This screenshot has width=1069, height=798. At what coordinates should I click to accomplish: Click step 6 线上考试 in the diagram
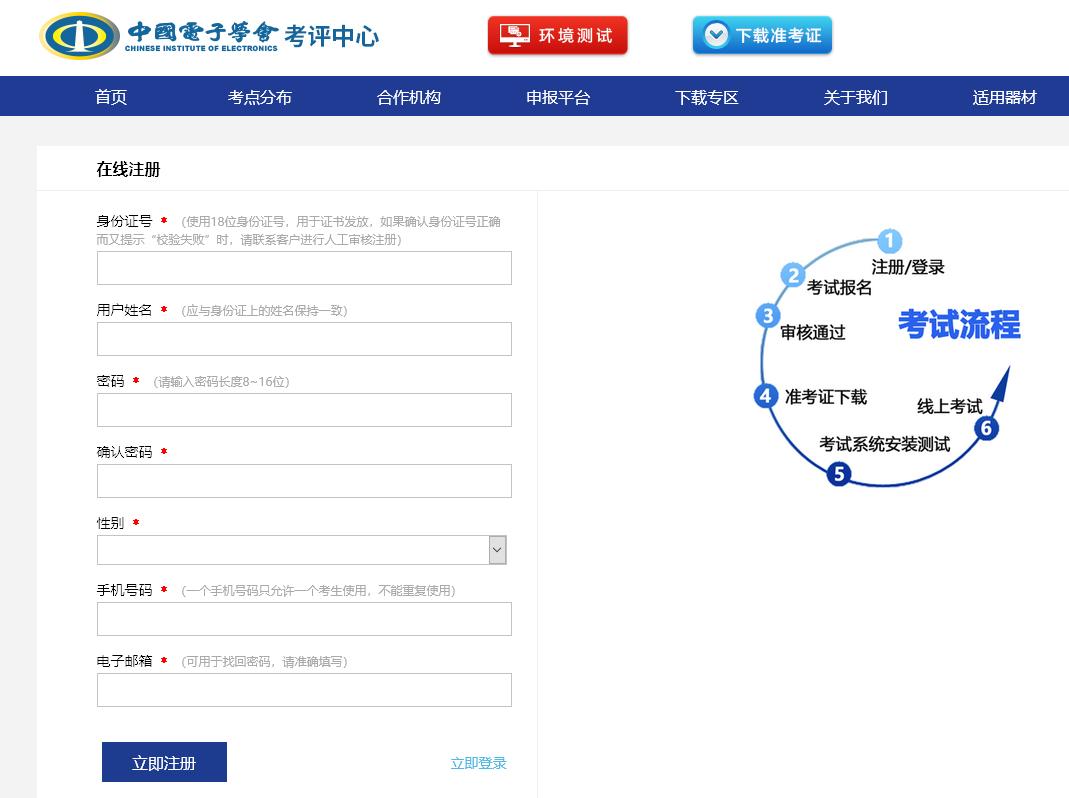click(987, 428)
